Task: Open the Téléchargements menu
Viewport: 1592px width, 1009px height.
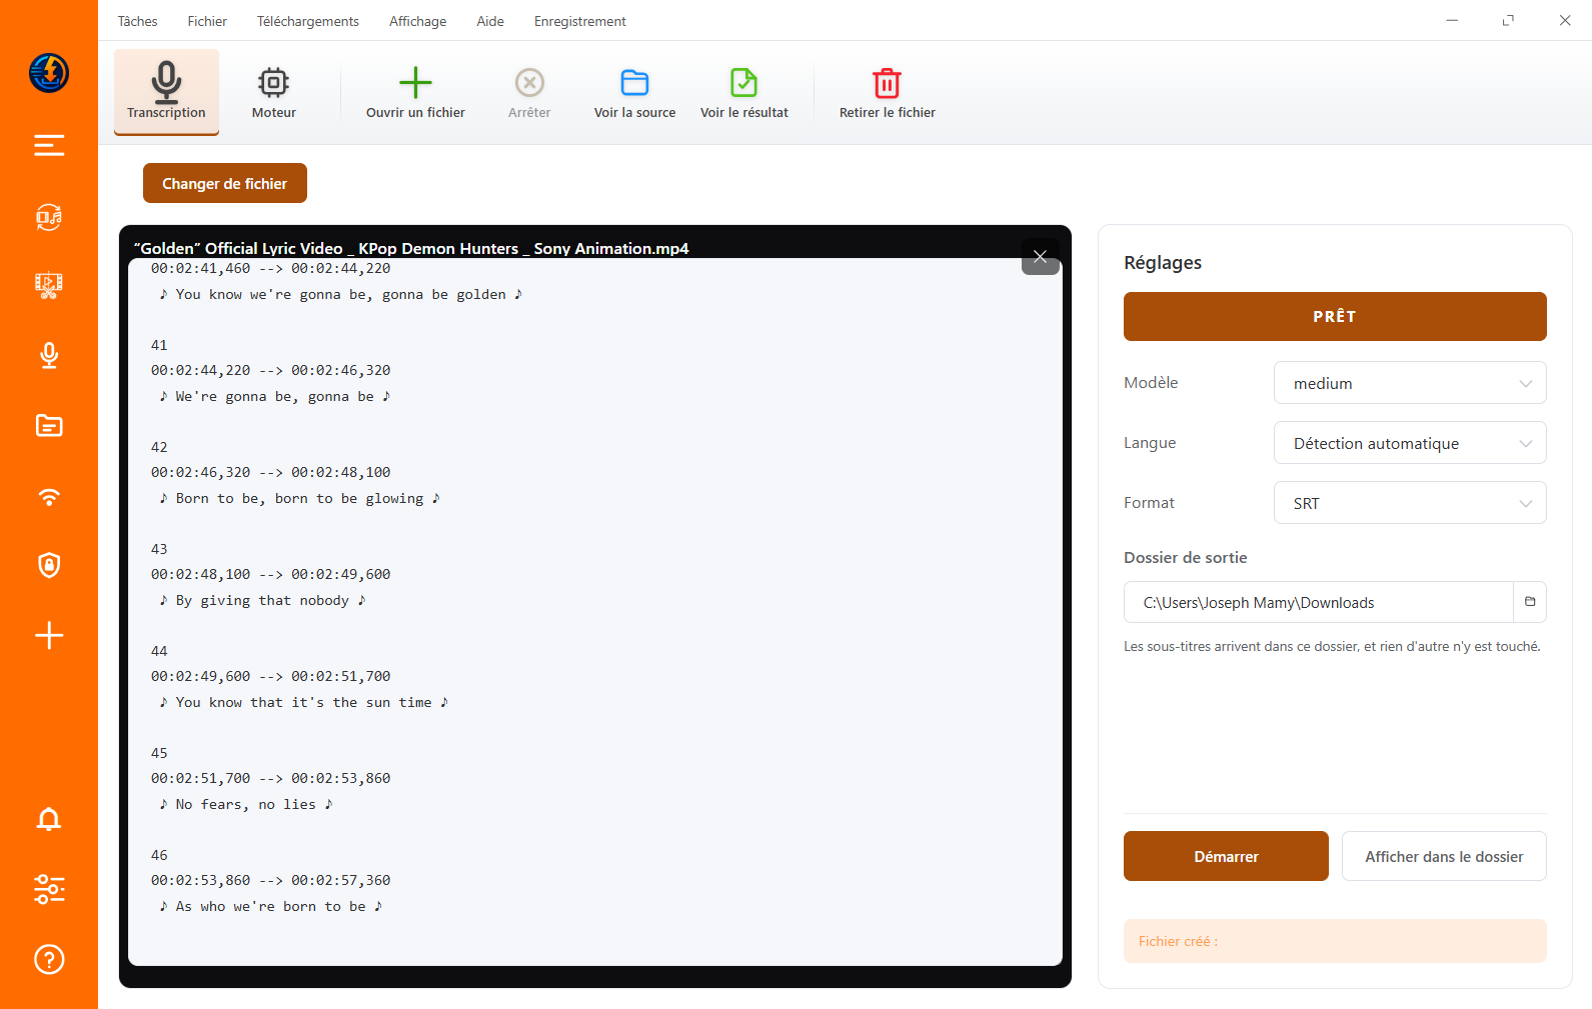Action: [308, 21]
